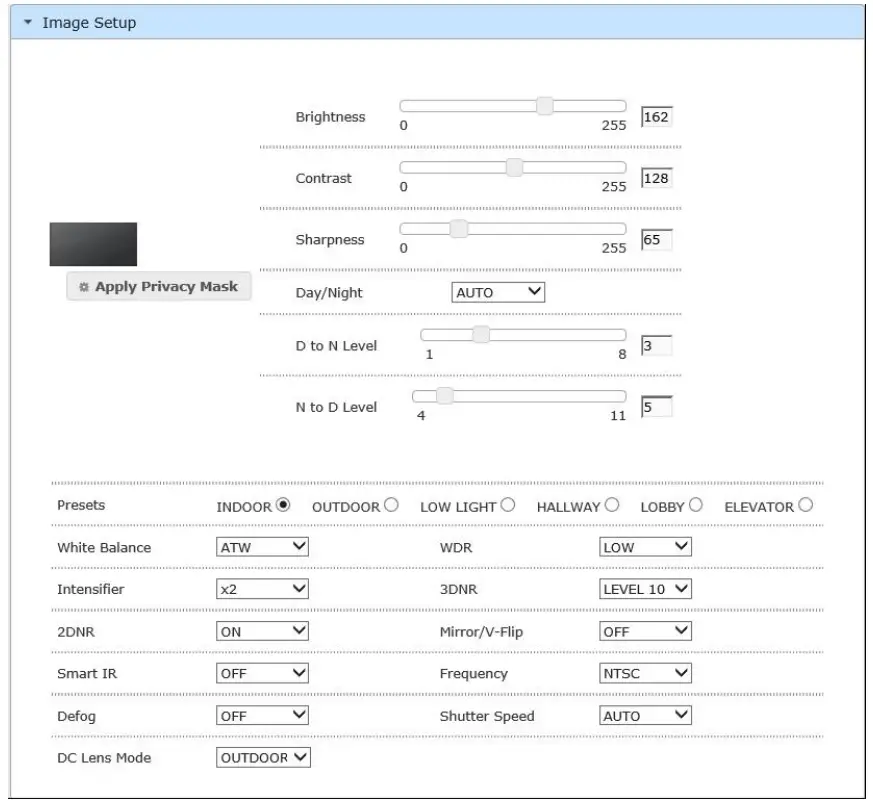Click the Smart IR label
This screenshot has height=802, width=873.
pyautogui.click(x=87, y=673)
